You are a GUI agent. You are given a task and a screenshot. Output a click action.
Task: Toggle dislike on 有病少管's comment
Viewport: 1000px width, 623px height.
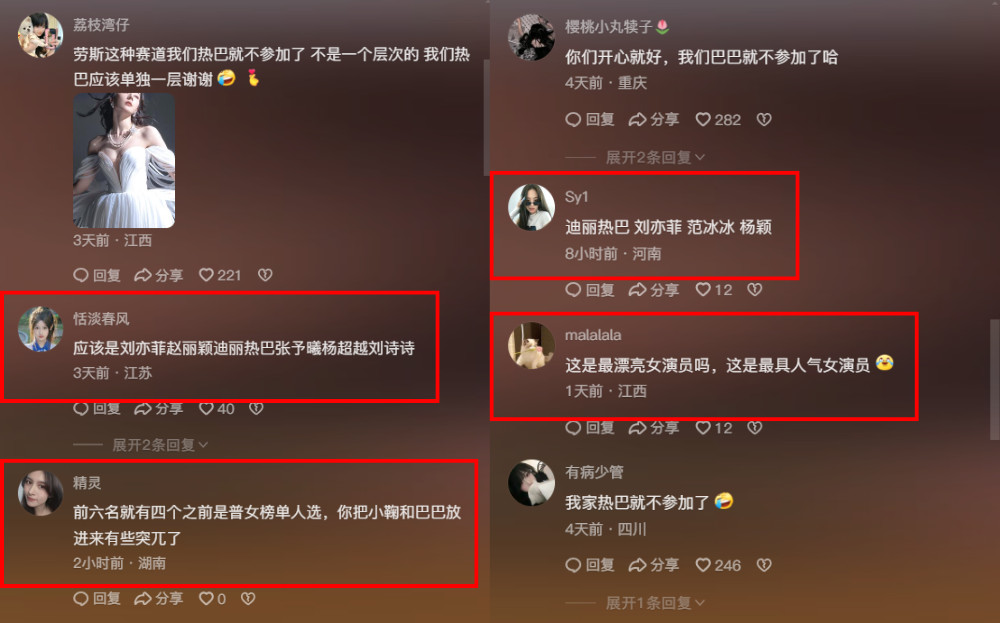[764, 565]
